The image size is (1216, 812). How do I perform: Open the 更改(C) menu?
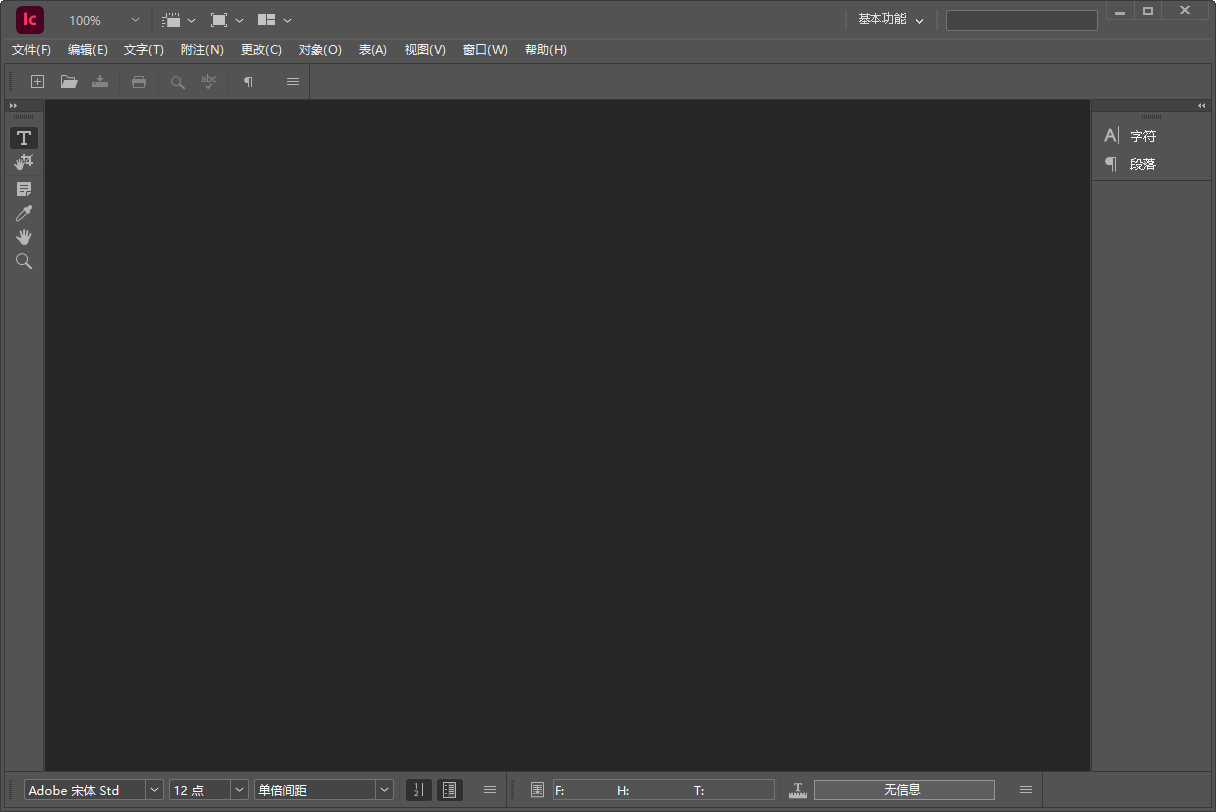pos(261,50)
